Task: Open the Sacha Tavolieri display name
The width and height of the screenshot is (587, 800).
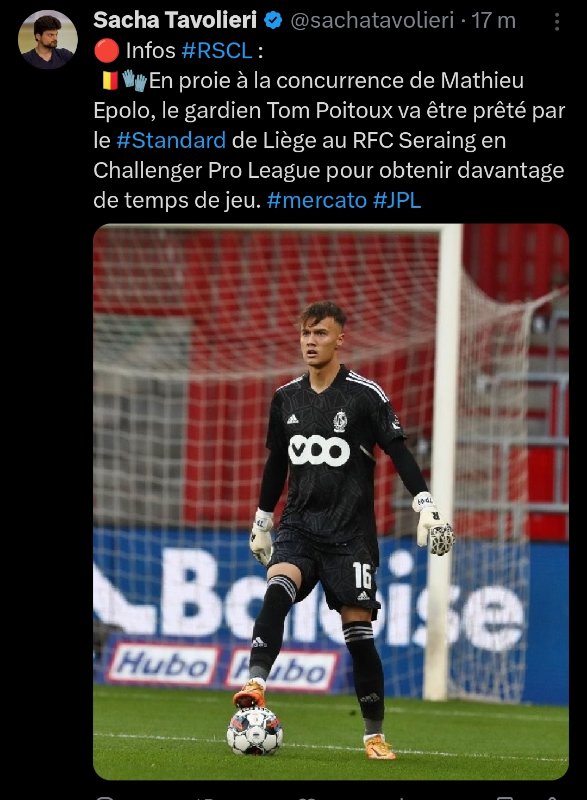Action: coord(175,20)
